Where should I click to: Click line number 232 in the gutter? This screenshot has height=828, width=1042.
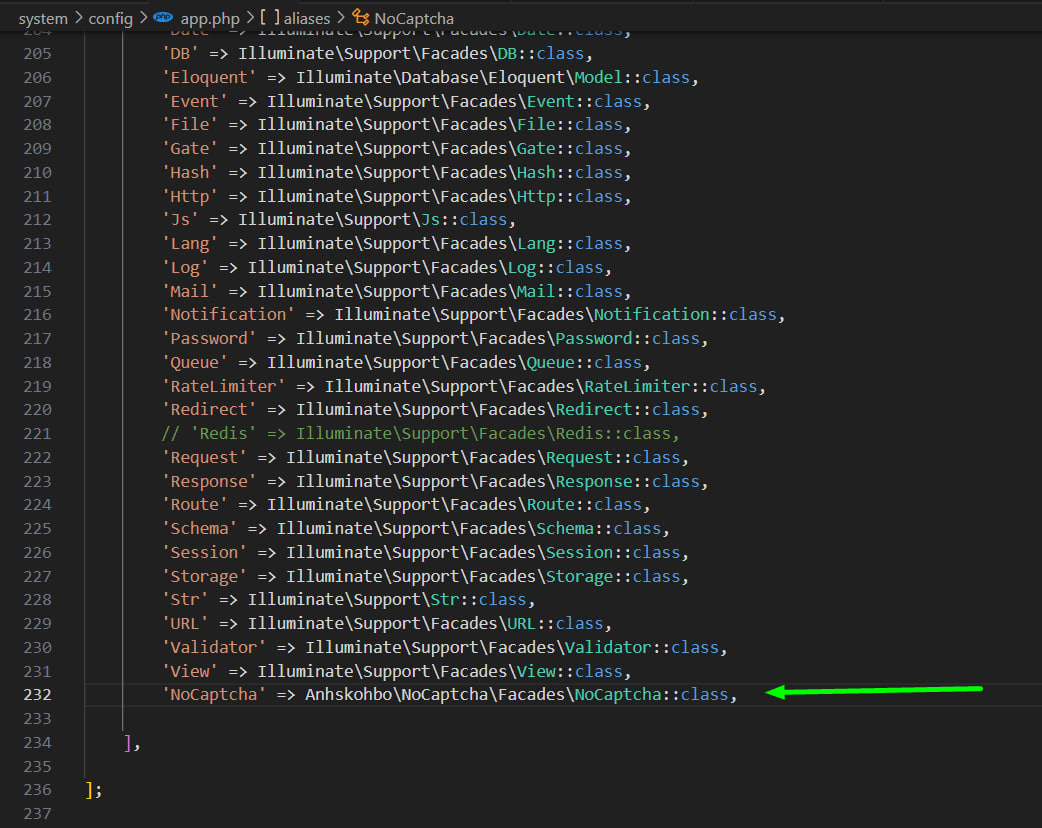click(x=37, y=695)
